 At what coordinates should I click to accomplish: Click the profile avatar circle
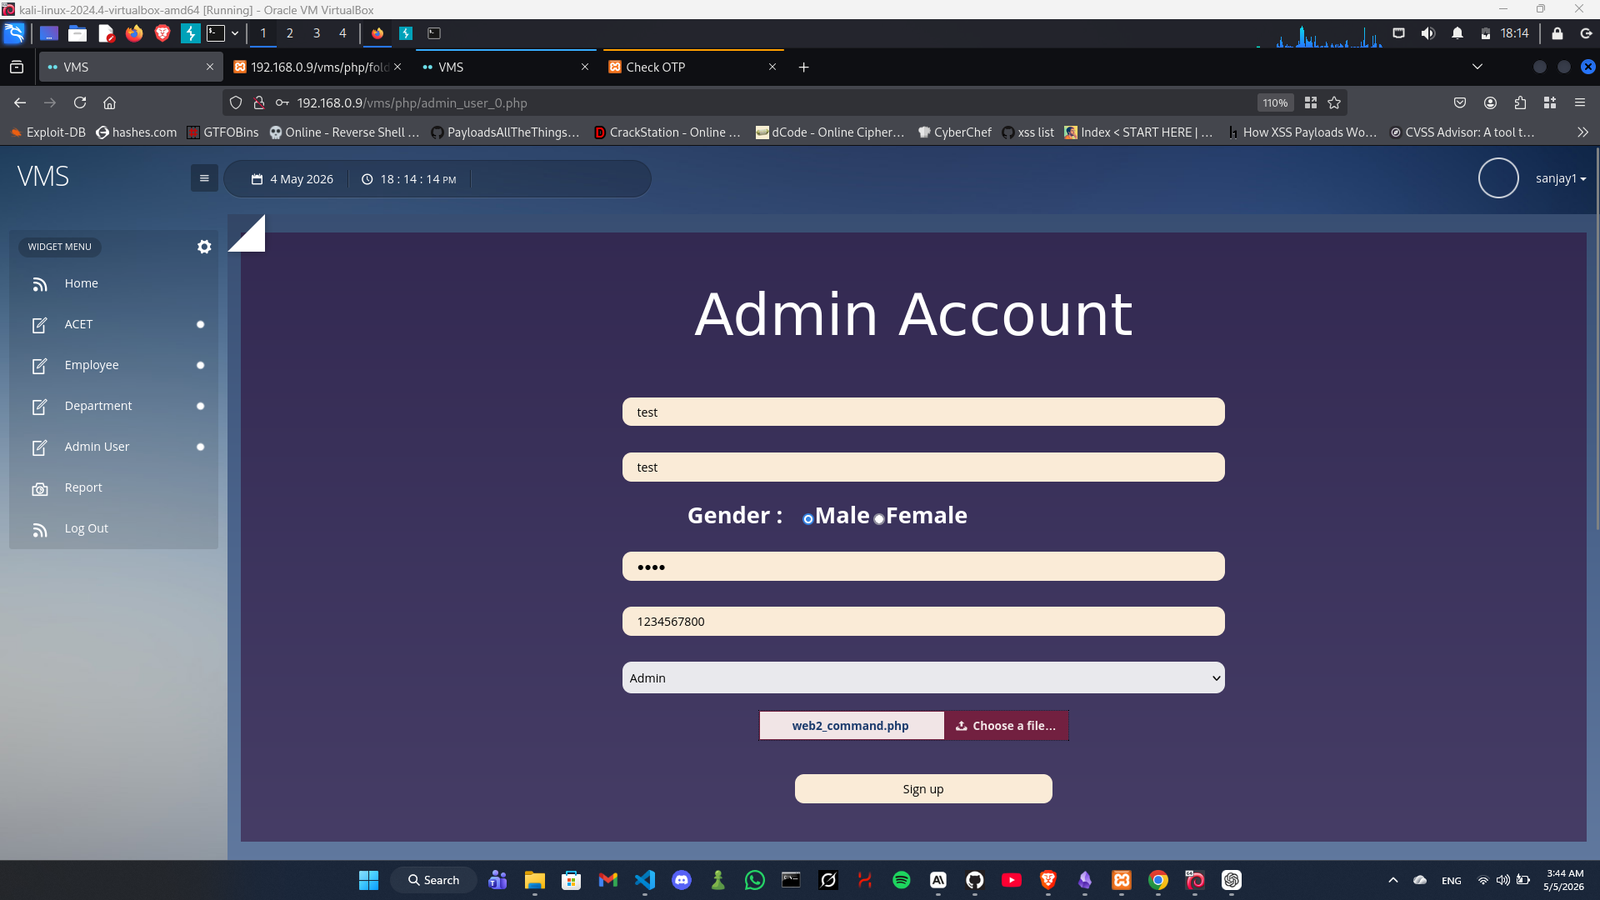point(1498,178)
